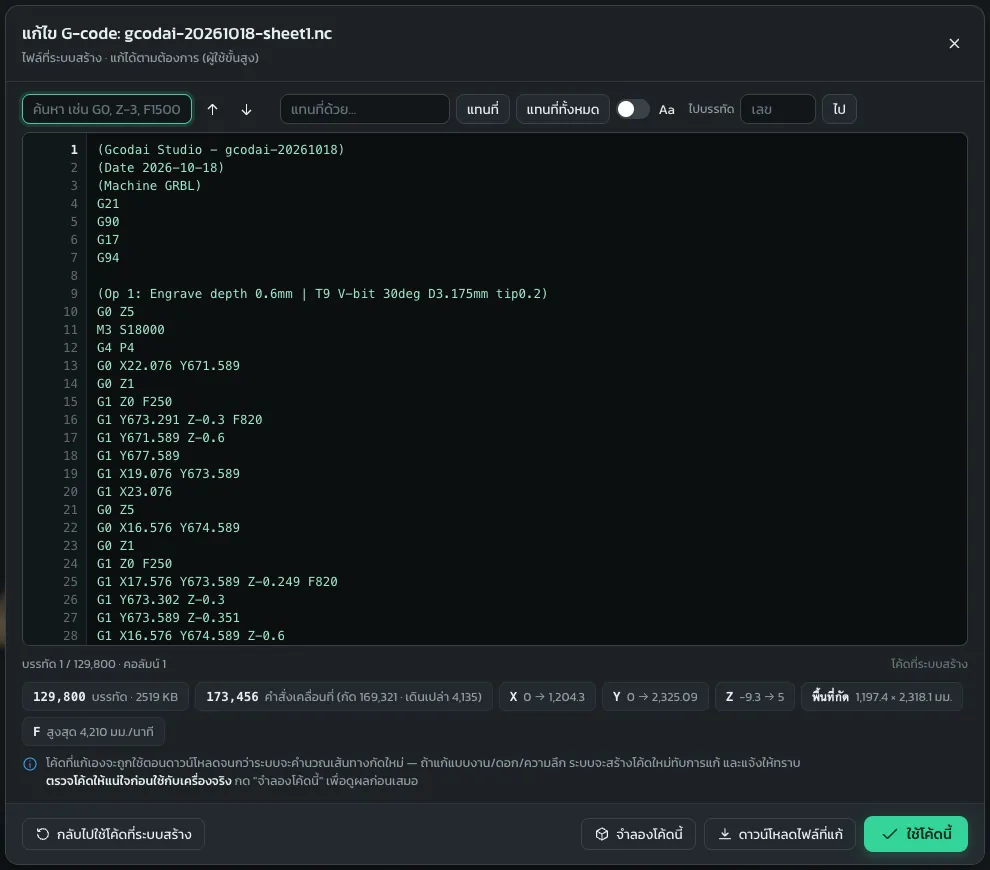The width and height of the screenshot is (990, 870).
Task: Click the Z range stat chip
Action: 754,696
